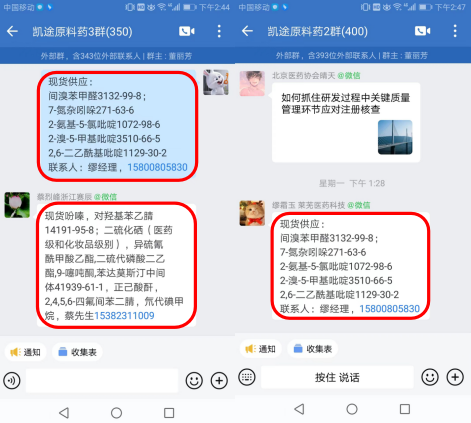Open the more options menu in 凯途原料药3群
This screenshot has width=471, height=423.
tap(219, 31)
